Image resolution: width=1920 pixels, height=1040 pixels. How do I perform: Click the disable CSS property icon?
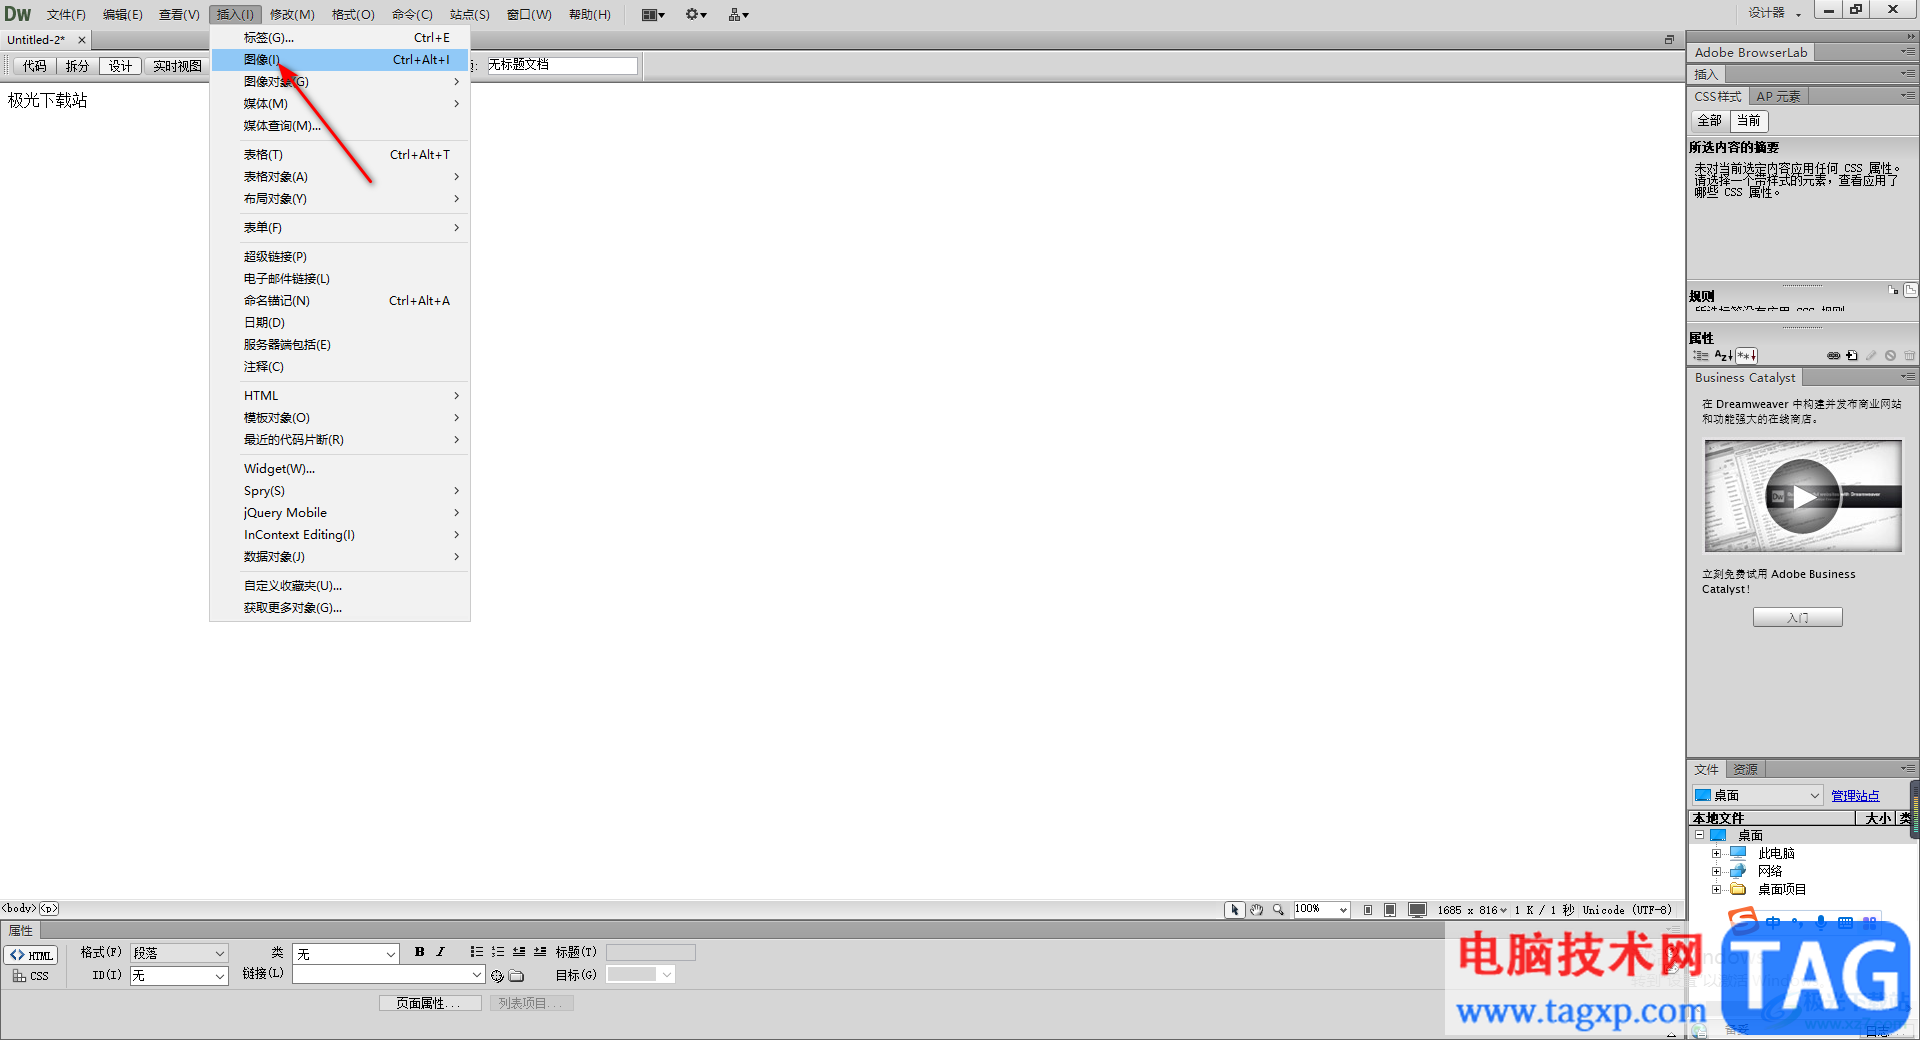click(1890, 355)
